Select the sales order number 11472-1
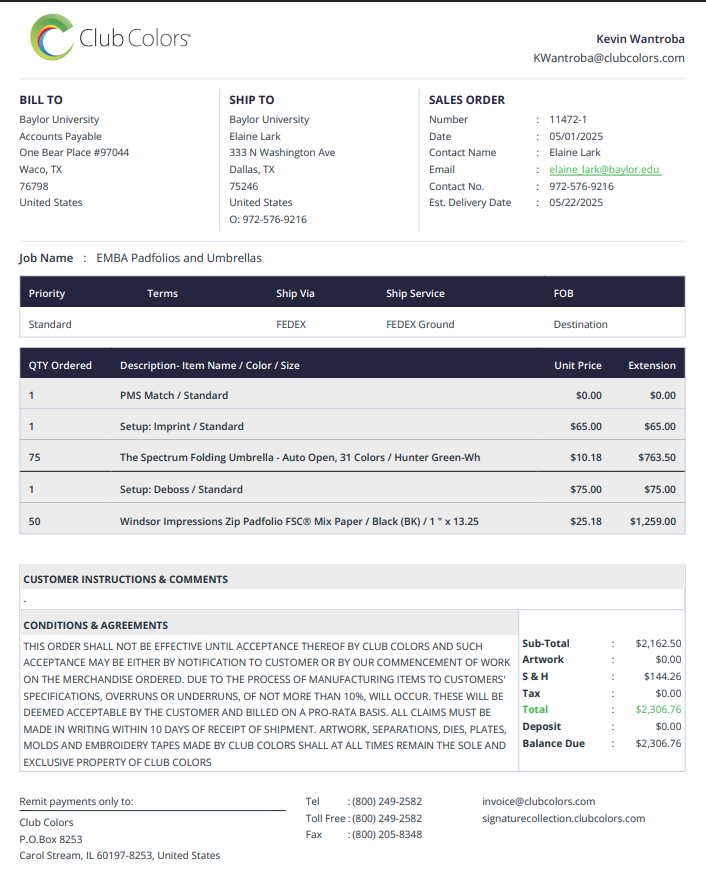Screen dimensions: 706x887 pos(567,119)
